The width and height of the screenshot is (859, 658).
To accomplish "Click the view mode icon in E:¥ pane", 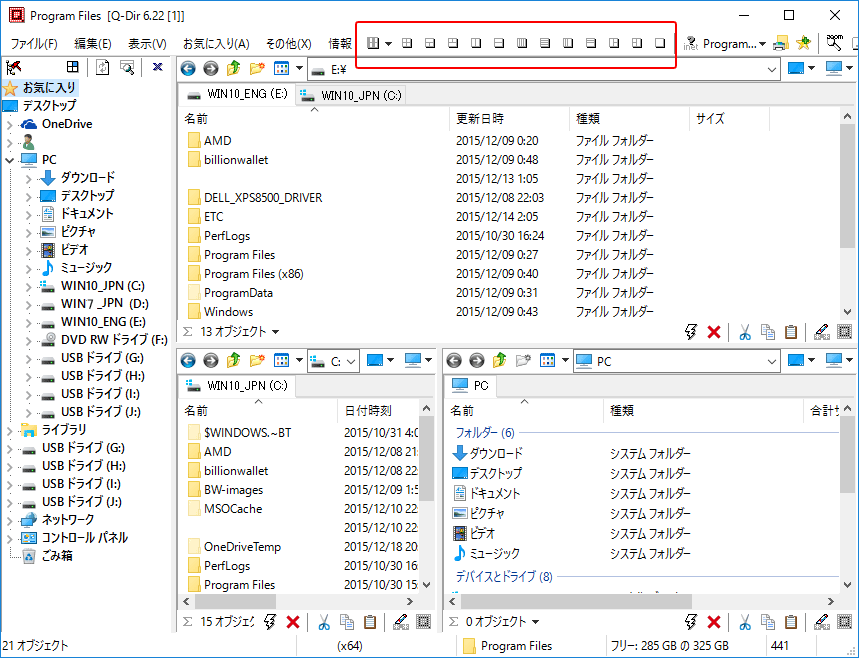I will pos(281,68).
